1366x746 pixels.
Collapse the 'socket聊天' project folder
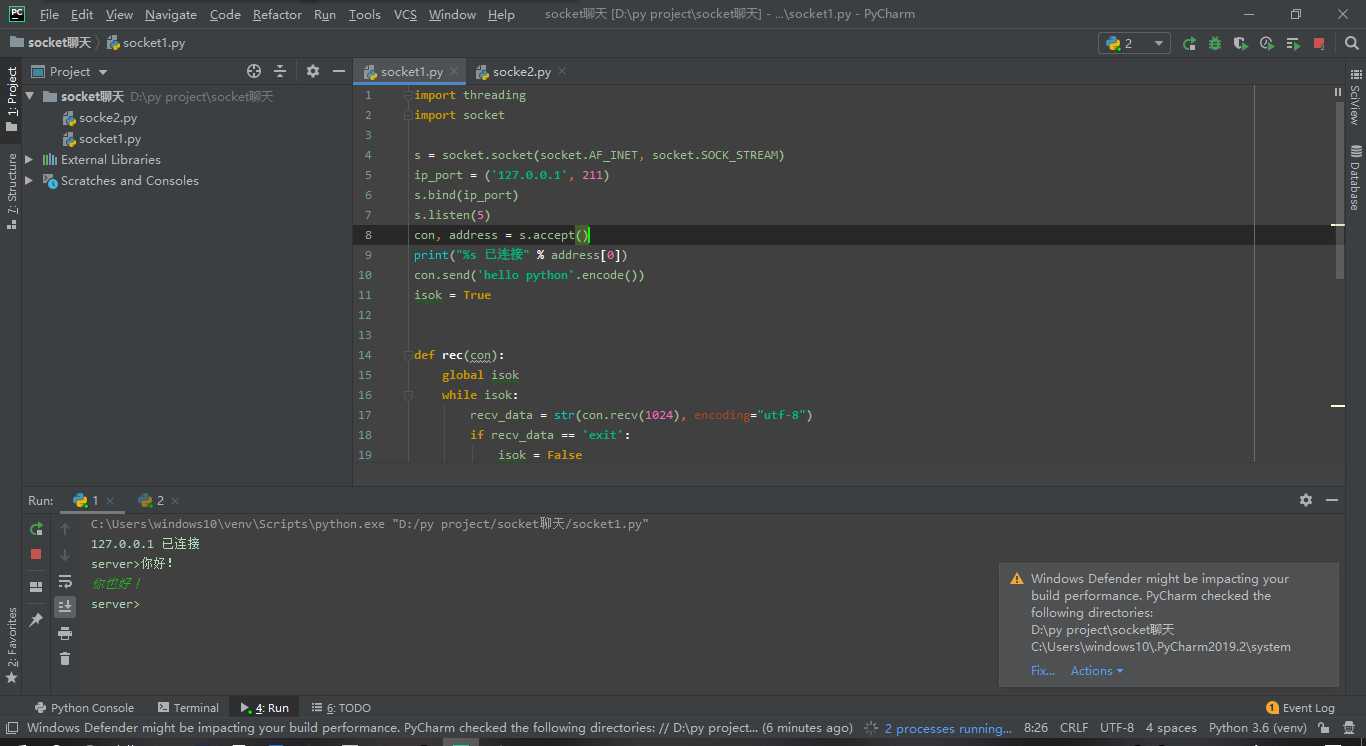coord(29,97)
